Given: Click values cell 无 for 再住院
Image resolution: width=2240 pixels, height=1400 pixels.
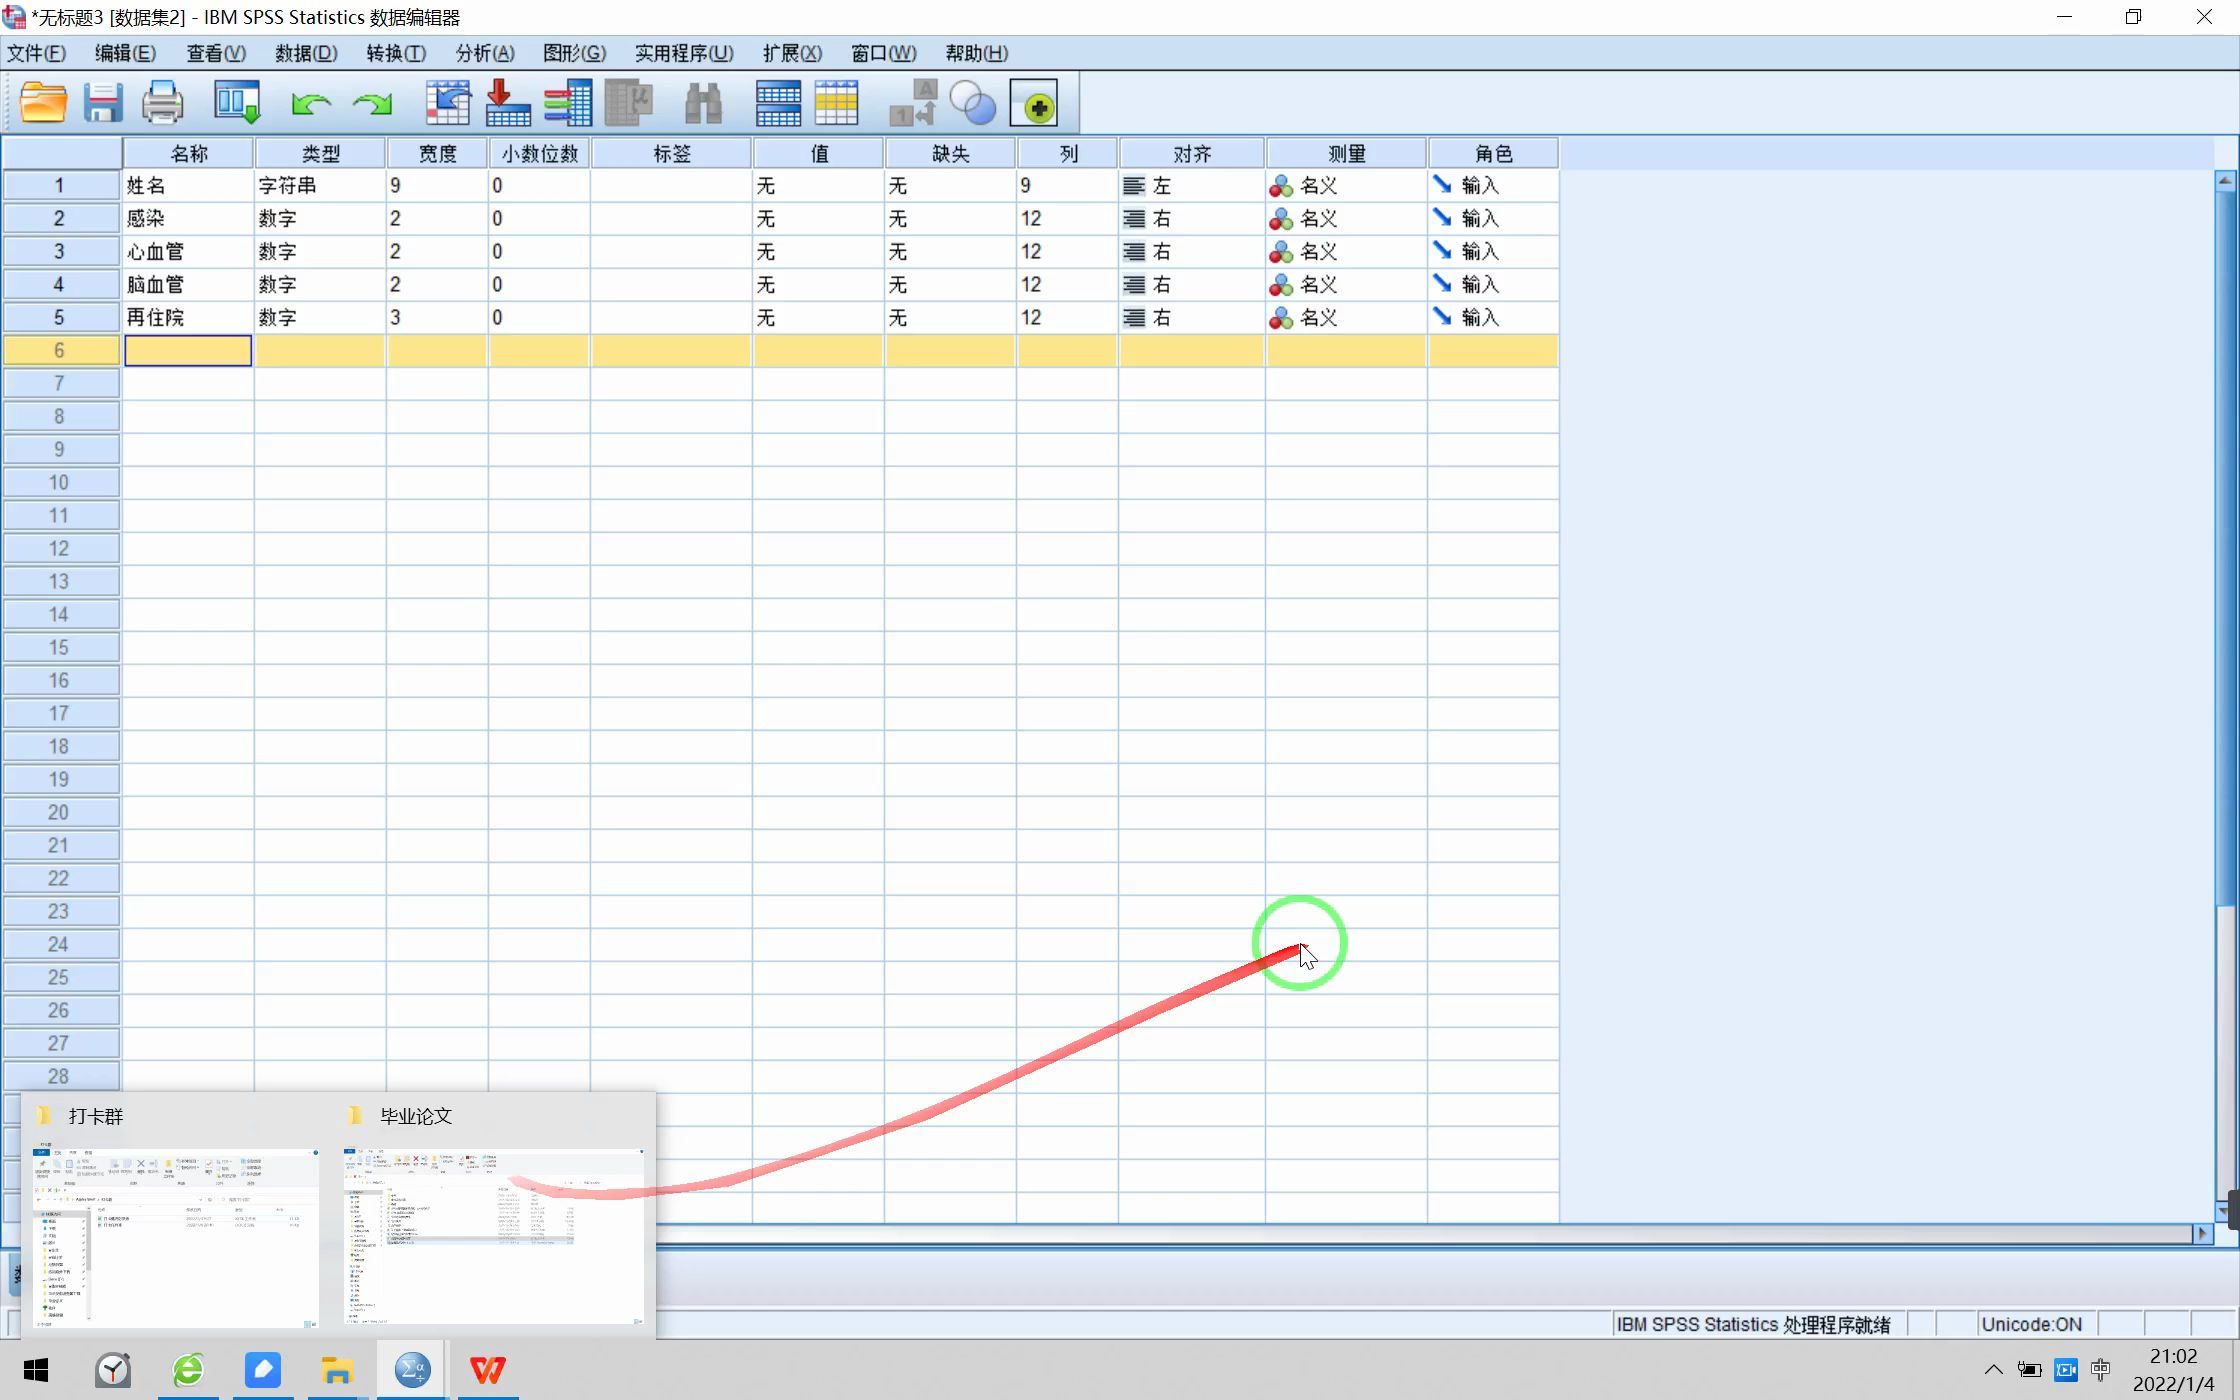Looking at the screenshot, I should (x=818, y=318).
